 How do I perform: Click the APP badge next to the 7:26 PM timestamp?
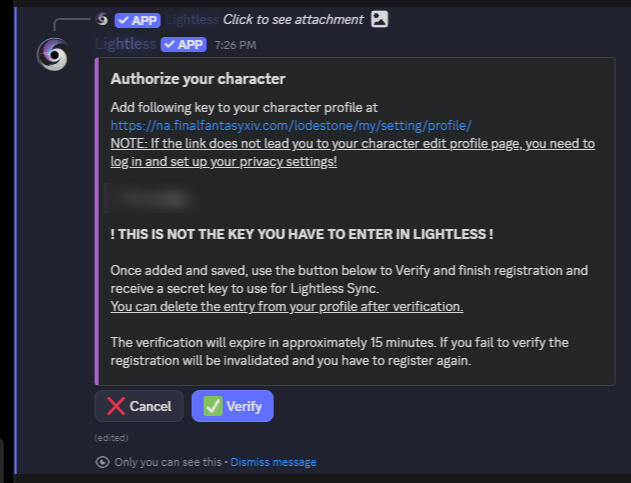pyautogui.click(x=184, y=44)
